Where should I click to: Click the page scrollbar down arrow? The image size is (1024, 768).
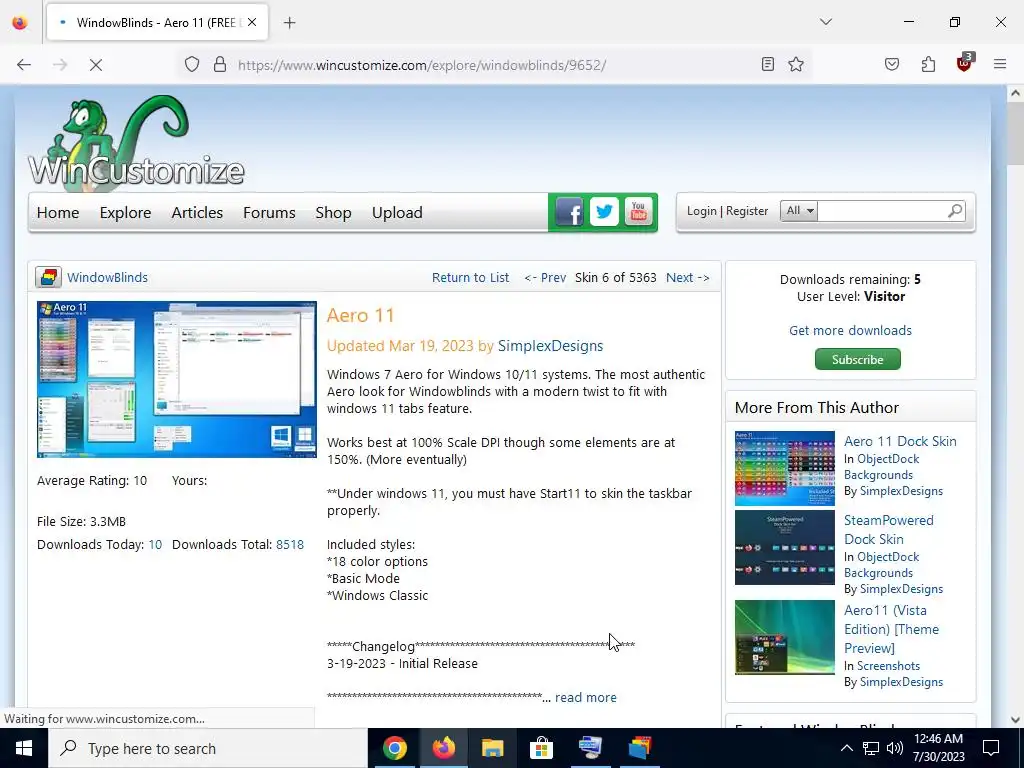[1015, 720]
